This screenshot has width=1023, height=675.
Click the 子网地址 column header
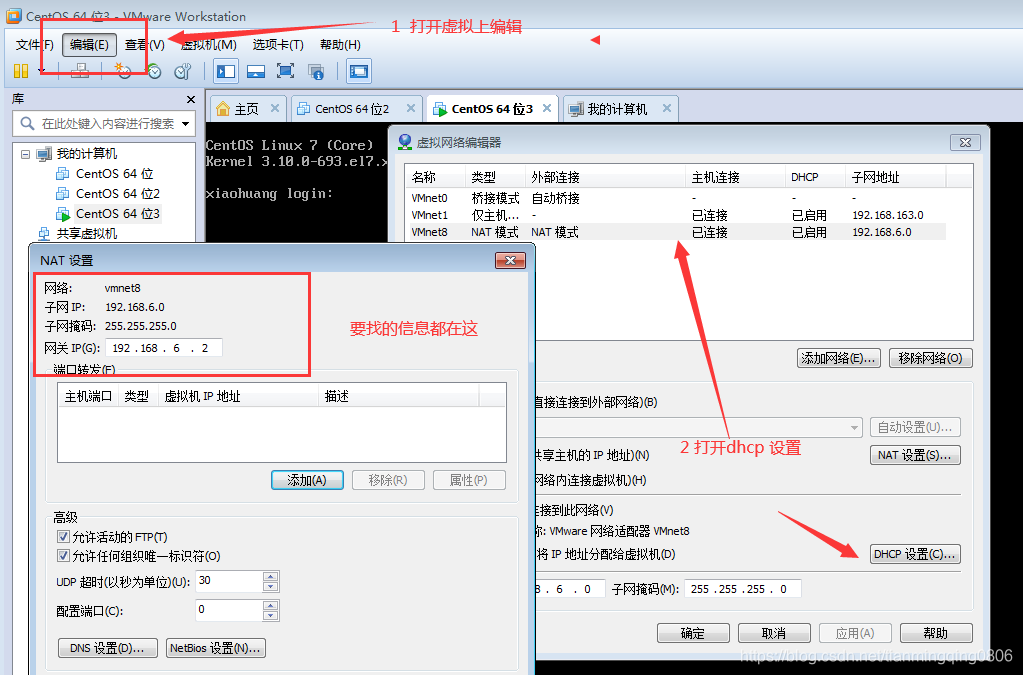895,177
